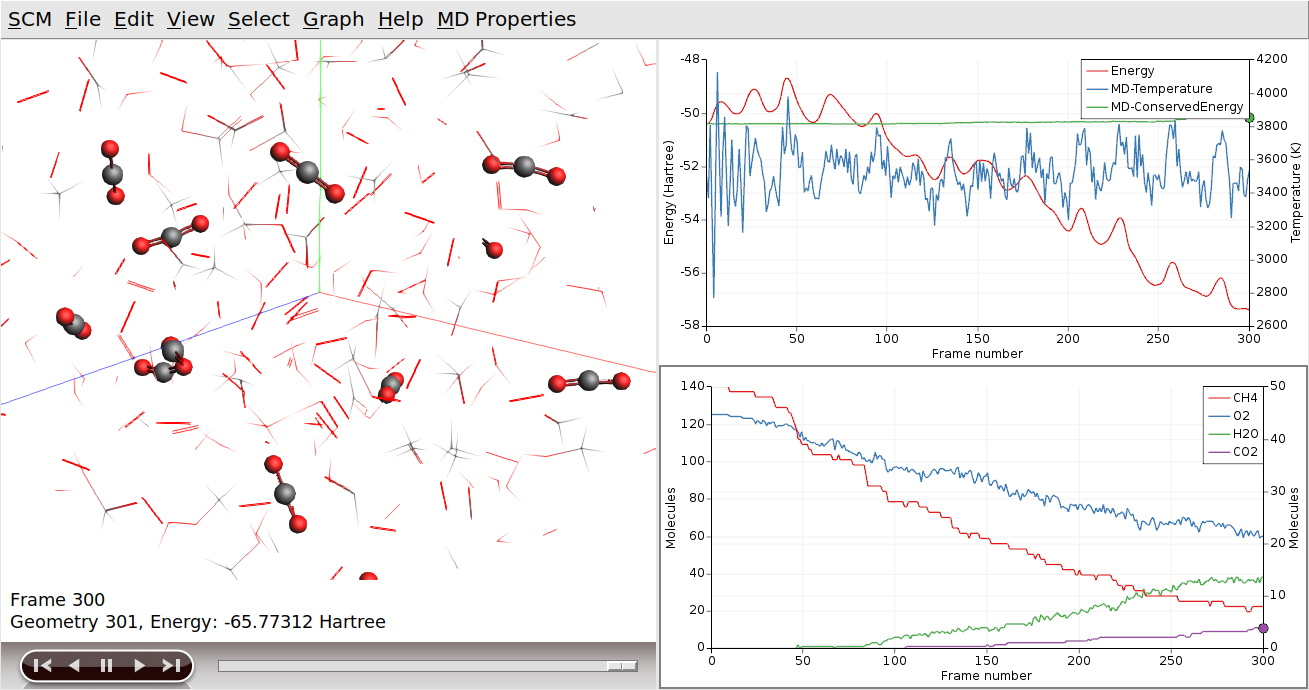Open the File menu
The height and width of the screenshot is (690, 1309).
[82, 18]
